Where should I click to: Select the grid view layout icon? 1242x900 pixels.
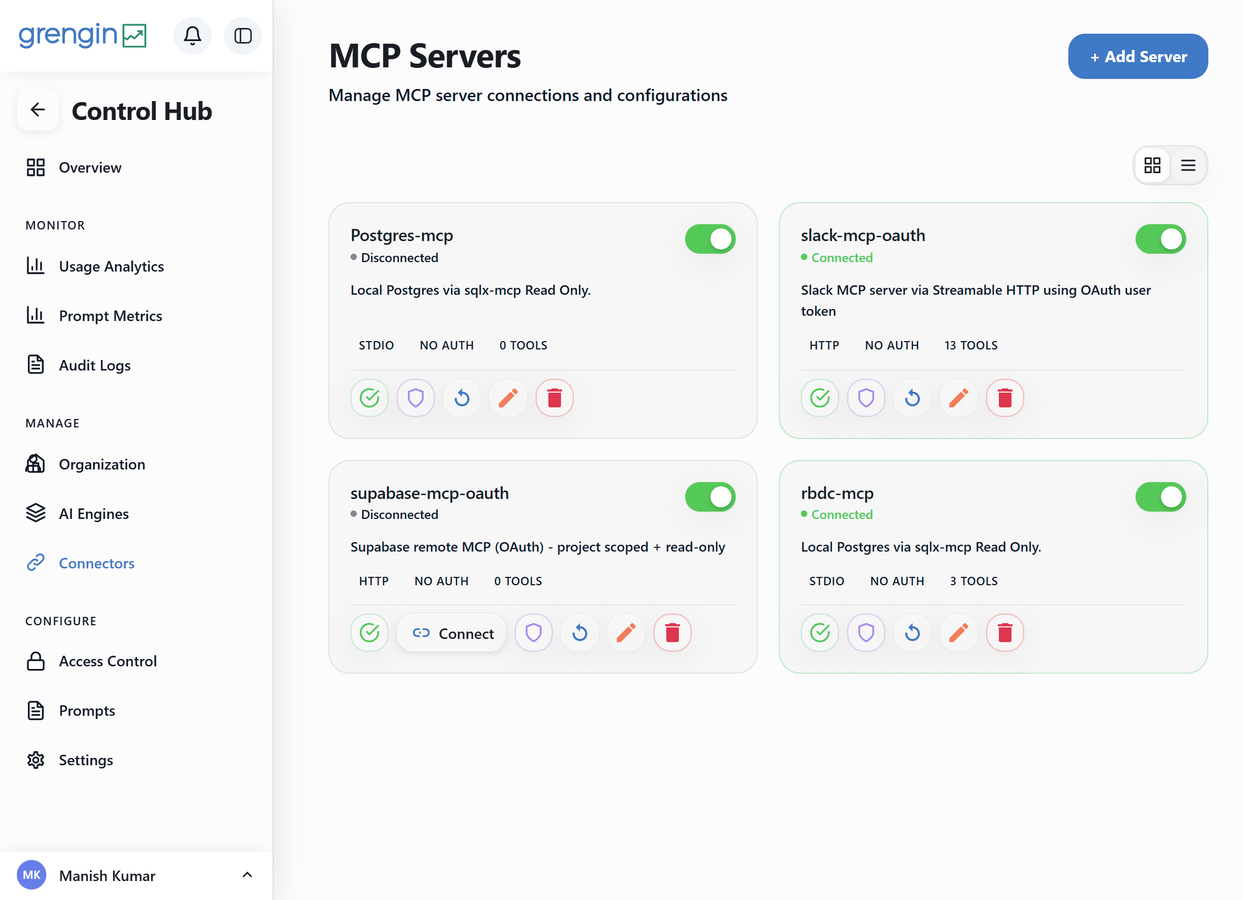(1152, 165)
